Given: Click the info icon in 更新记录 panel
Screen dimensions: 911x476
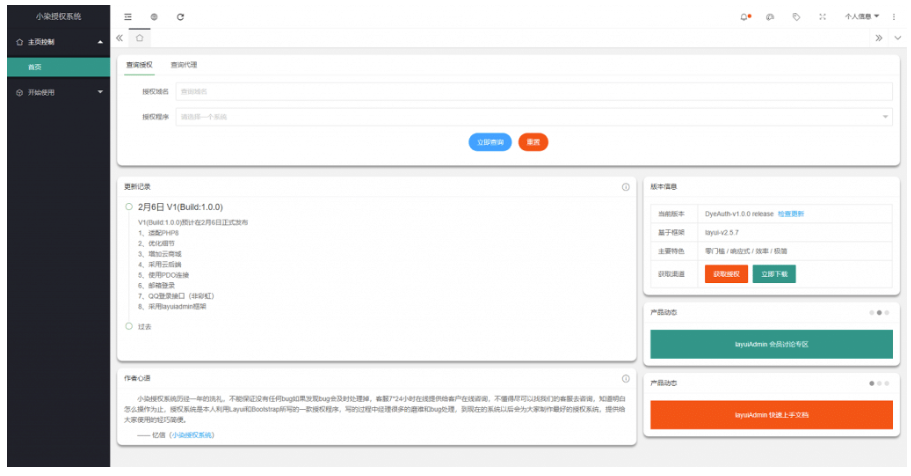Looking at the screenshot, I should (625, 187).
